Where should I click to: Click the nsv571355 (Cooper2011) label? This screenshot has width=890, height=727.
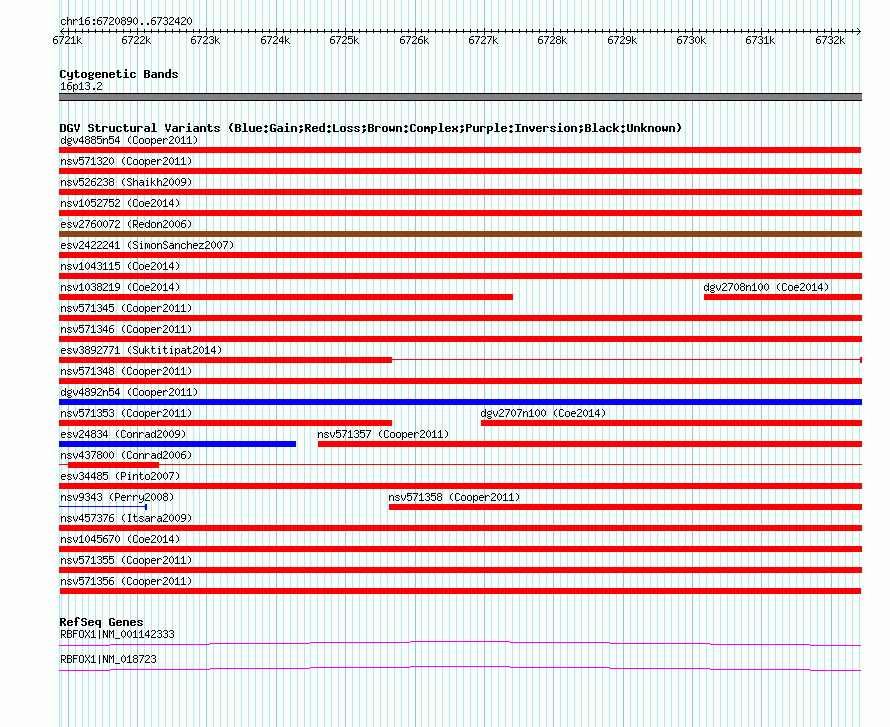[126, 560]
